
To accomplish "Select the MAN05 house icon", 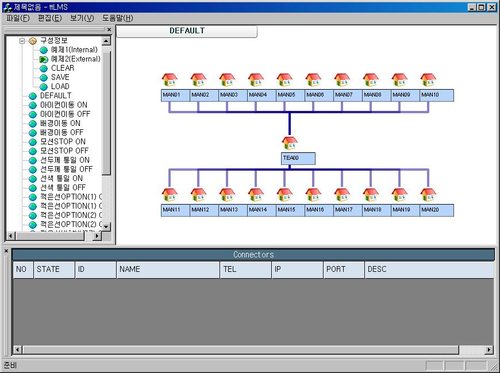I will (284, 80).
